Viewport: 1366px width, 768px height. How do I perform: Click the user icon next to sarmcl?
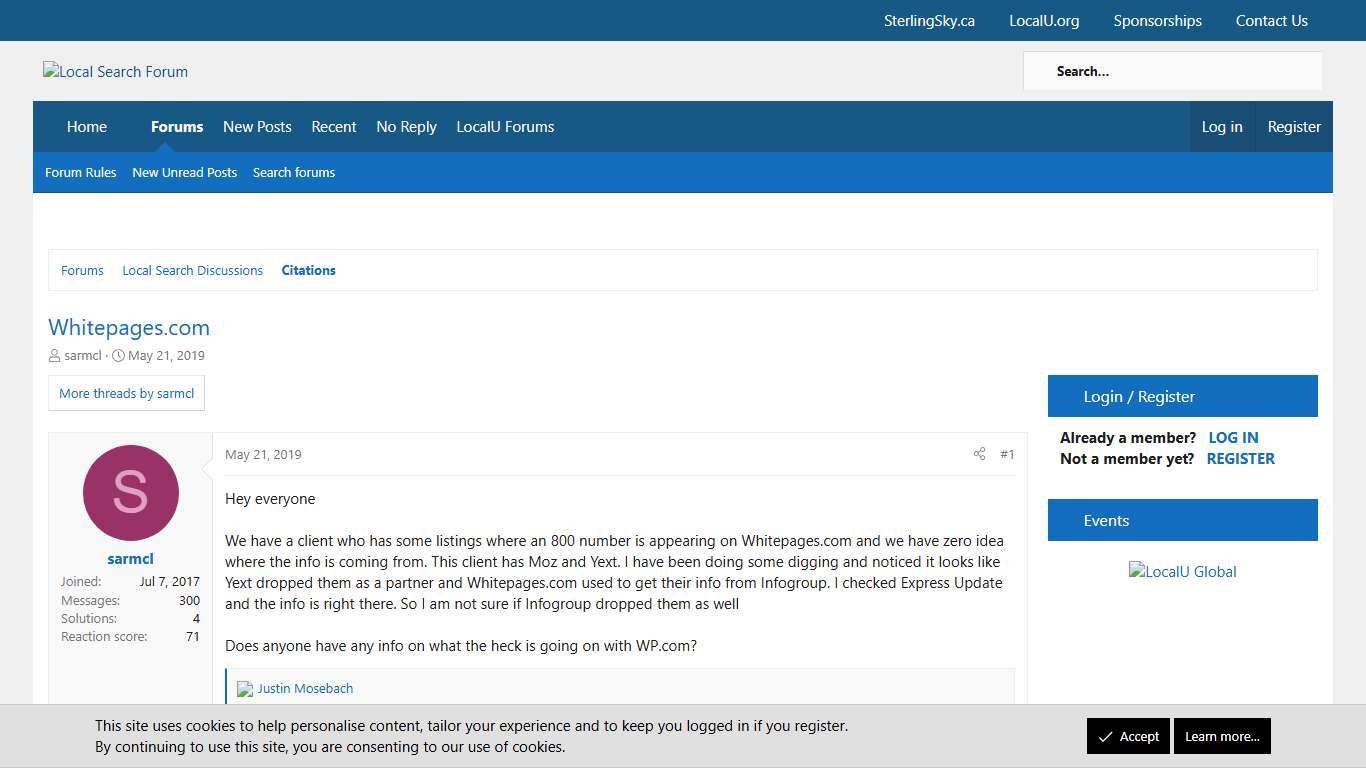pos(54,355)
